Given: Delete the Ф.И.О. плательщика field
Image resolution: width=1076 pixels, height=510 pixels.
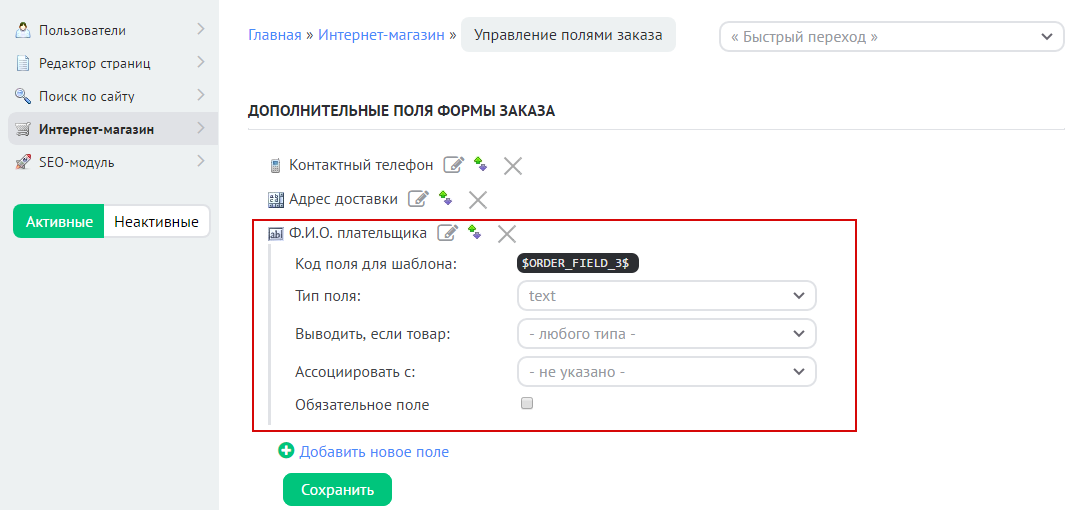Looking at the screenshot, I should [x=507, y=234].
